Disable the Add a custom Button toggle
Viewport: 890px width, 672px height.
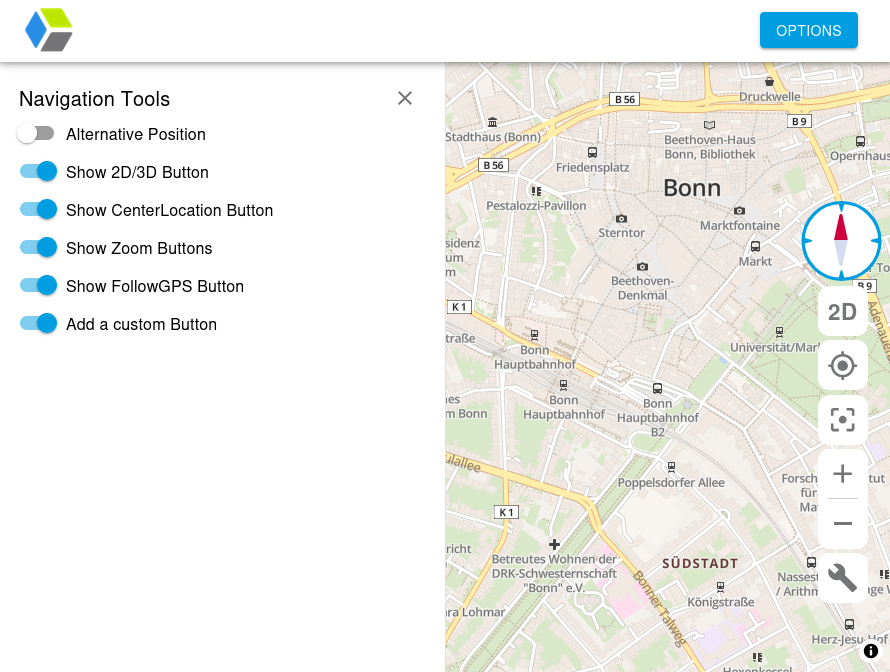(x=38, y=324)
